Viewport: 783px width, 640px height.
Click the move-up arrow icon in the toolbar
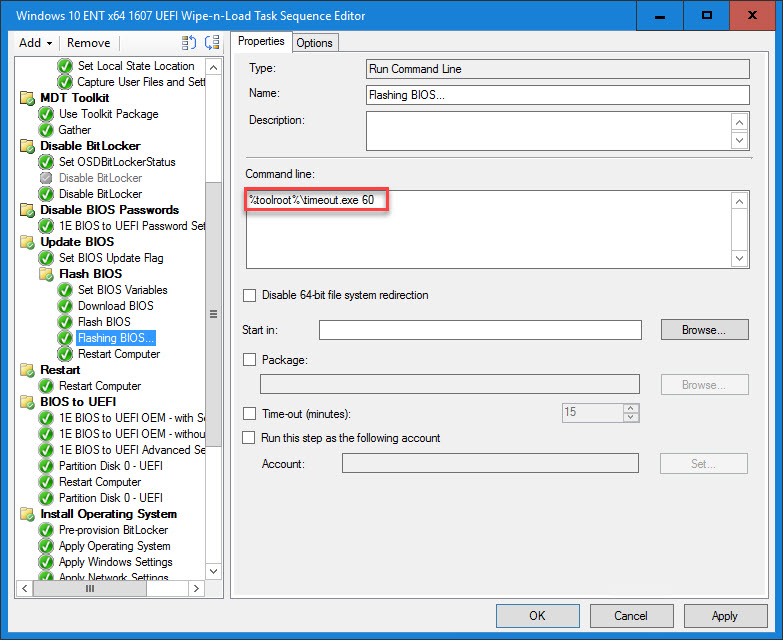pyautogui.click(x=189, y=43)
